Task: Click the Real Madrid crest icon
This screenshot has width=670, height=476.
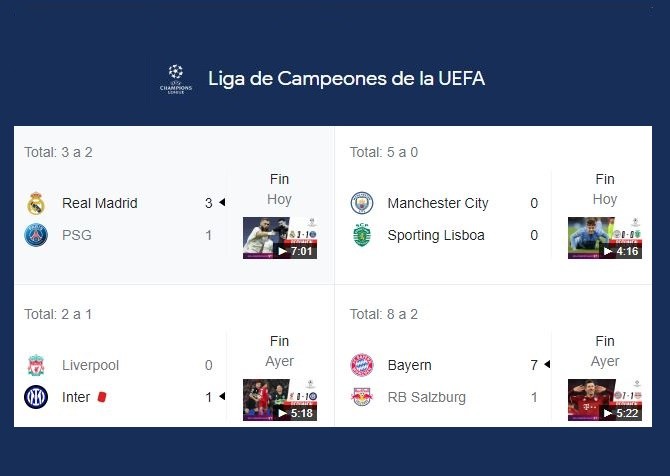Action: pos(36,203)
